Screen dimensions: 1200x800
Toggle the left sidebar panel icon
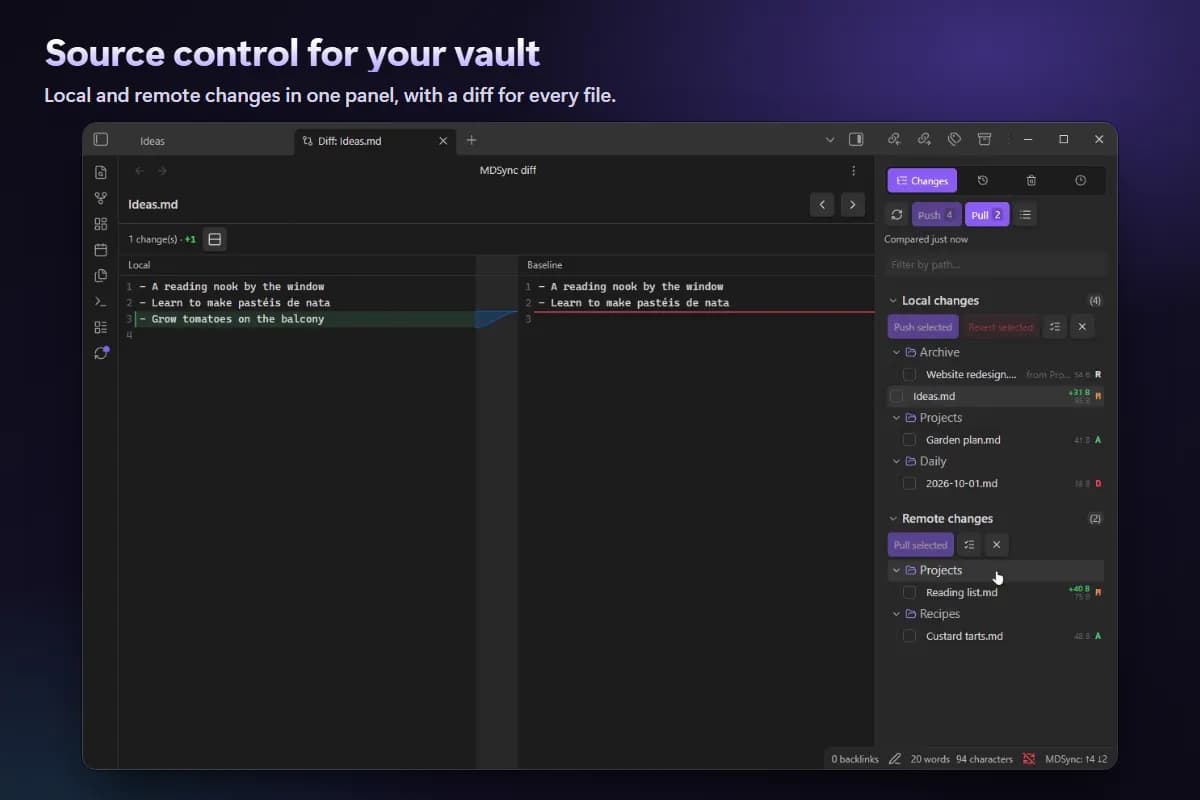(101, 140)
